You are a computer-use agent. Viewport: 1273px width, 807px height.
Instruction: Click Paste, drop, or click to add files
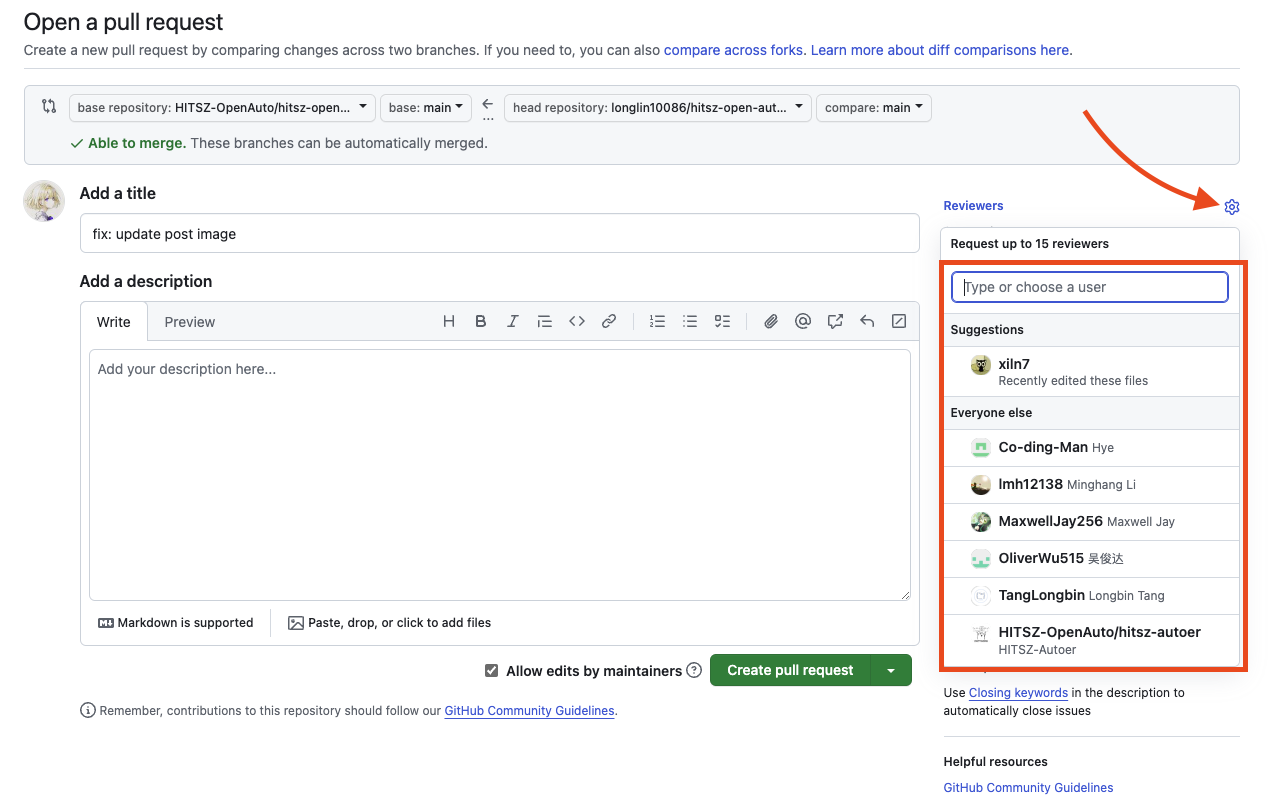[389, 622]
